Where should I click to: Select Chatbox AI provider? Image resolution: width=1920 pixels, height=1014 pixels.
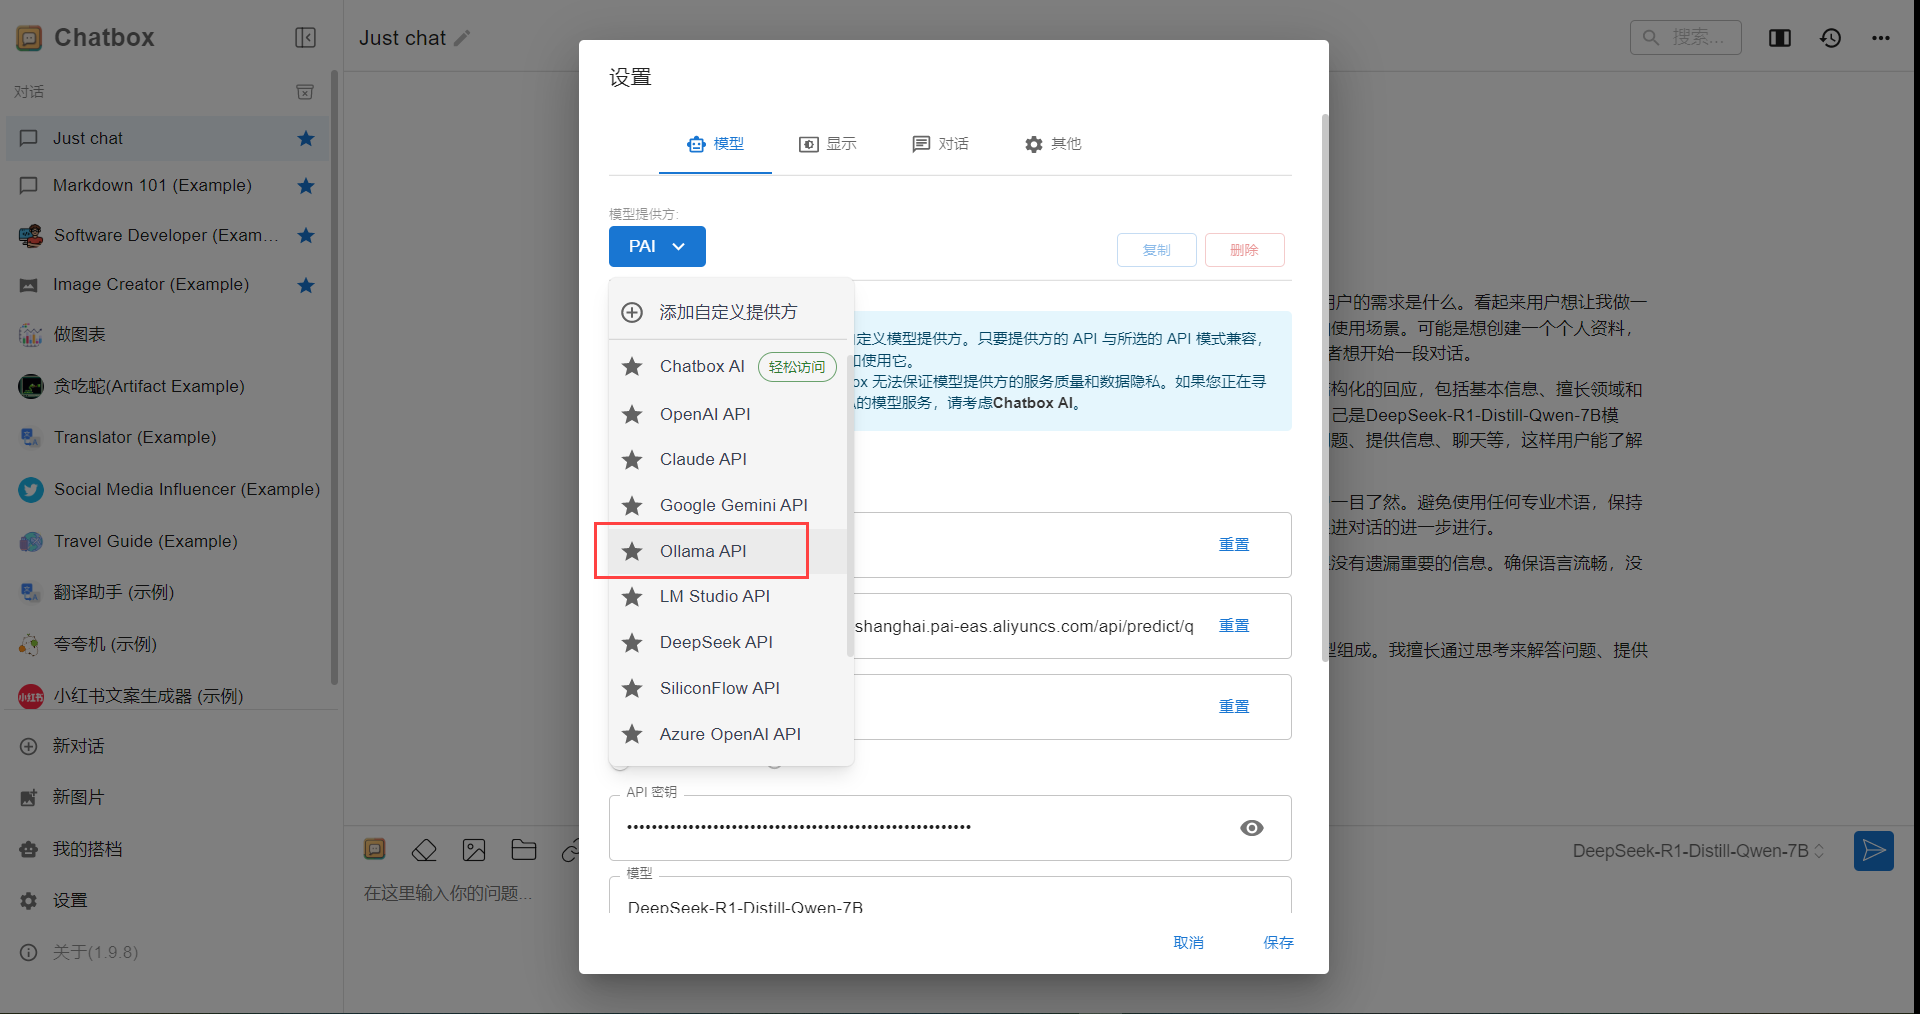pyautogui.click(x=728, y=367)
